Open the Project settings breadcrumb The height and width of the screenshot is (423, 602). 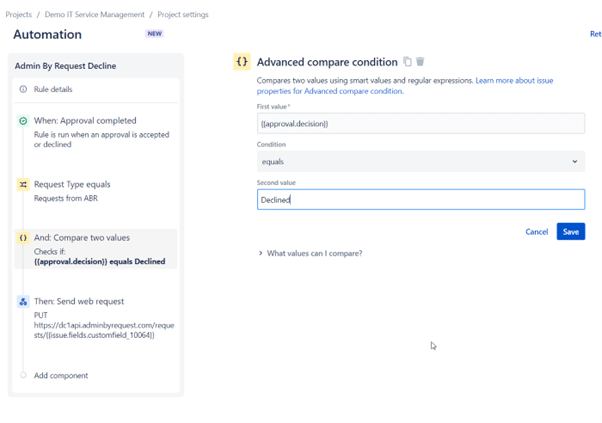pos(183,15)
